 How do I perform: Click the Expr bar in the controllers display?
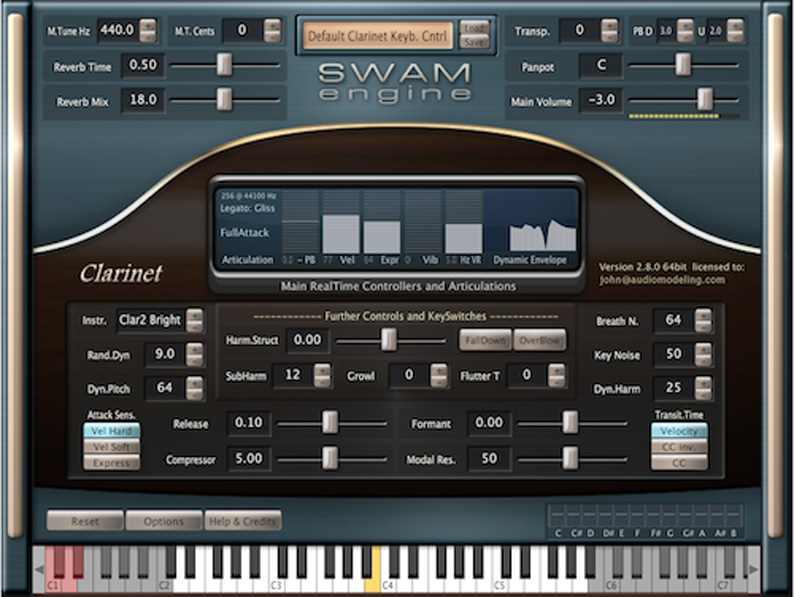coord(382,237)
